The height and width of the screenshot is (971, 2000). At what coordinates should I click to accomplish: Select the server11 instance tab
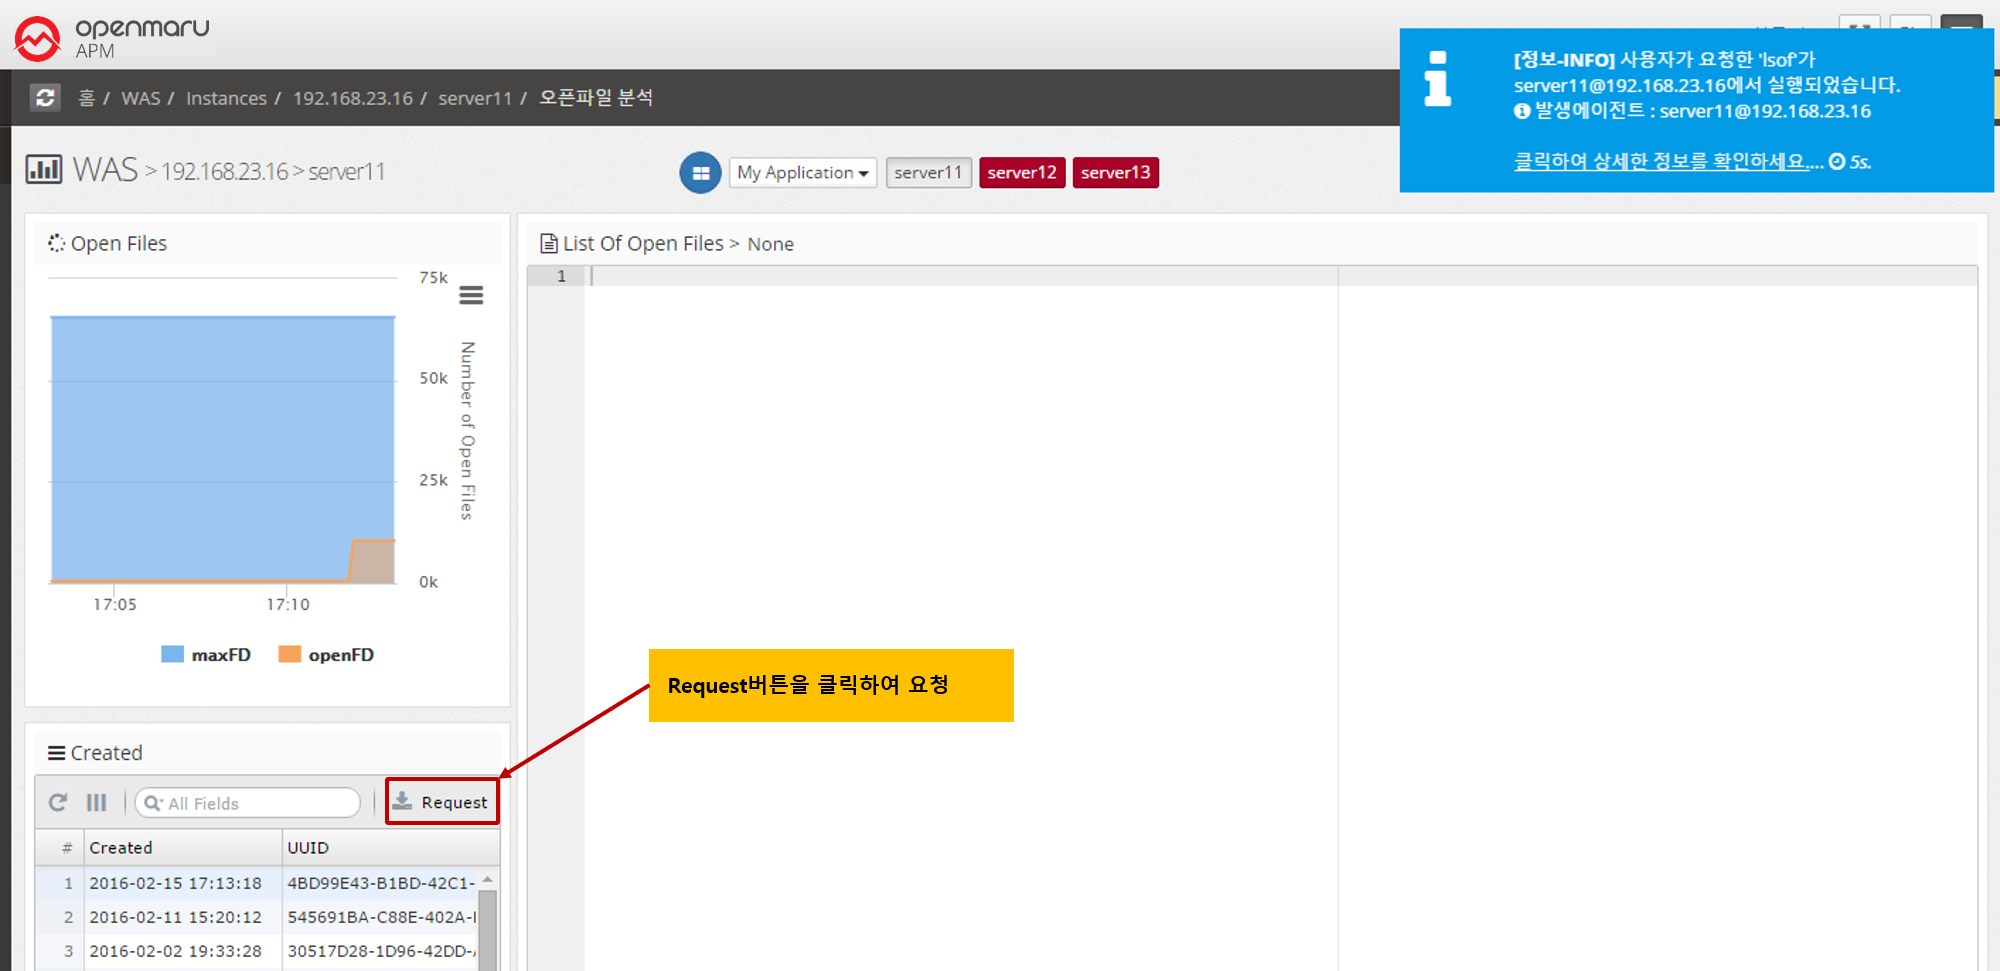tap(928, 173)
